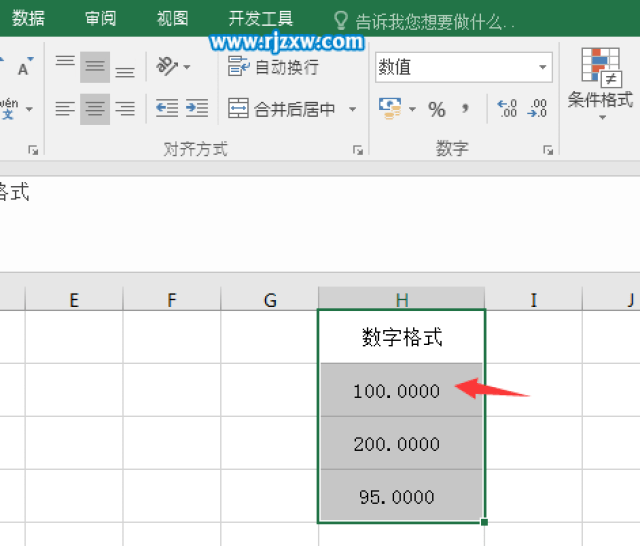Open accounting format dropdown arrow
Viewport: 640px width, 546px height.
point(412,109)
